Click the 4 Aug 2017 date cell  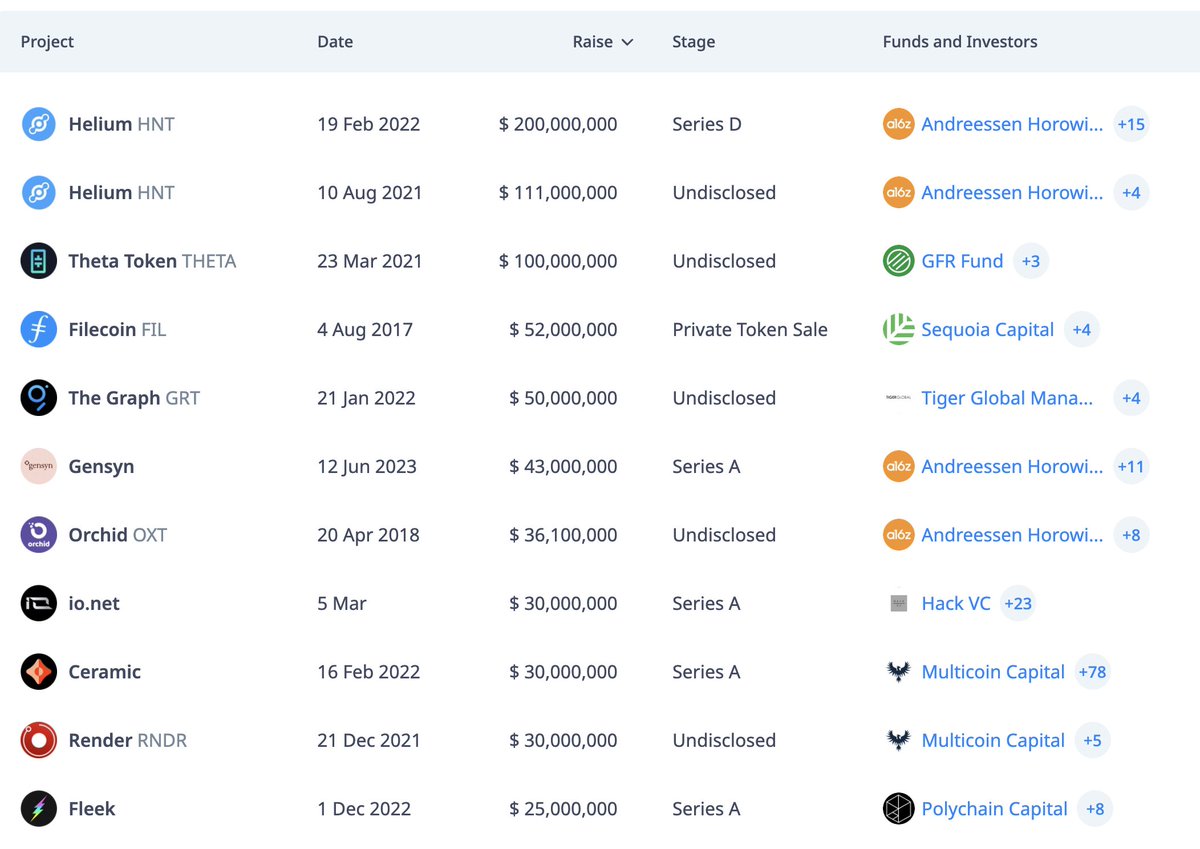(x=365, y=330)
